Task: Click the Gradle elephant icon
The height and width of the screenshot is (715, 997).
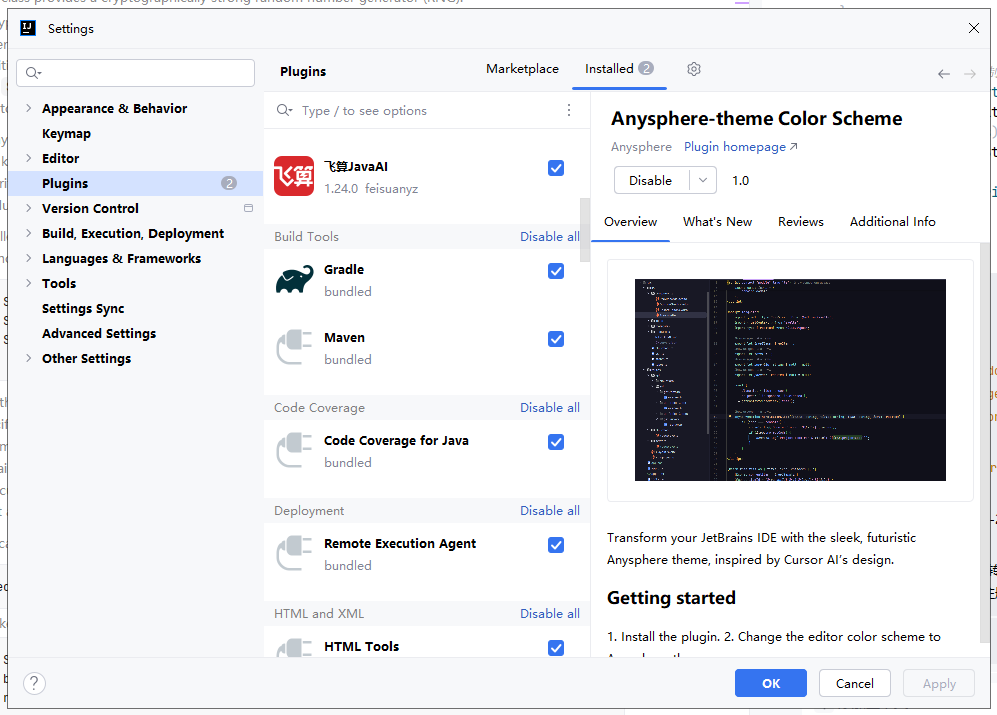Action: pos(294,279)
